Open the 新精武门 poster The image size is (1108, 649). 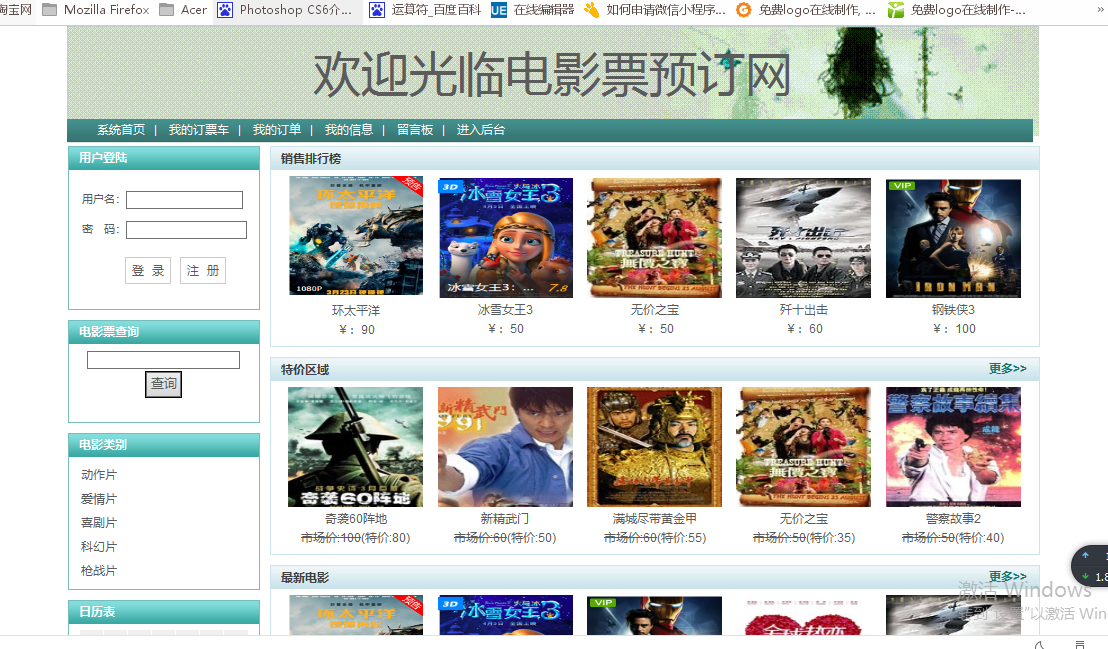click(505, 447)
